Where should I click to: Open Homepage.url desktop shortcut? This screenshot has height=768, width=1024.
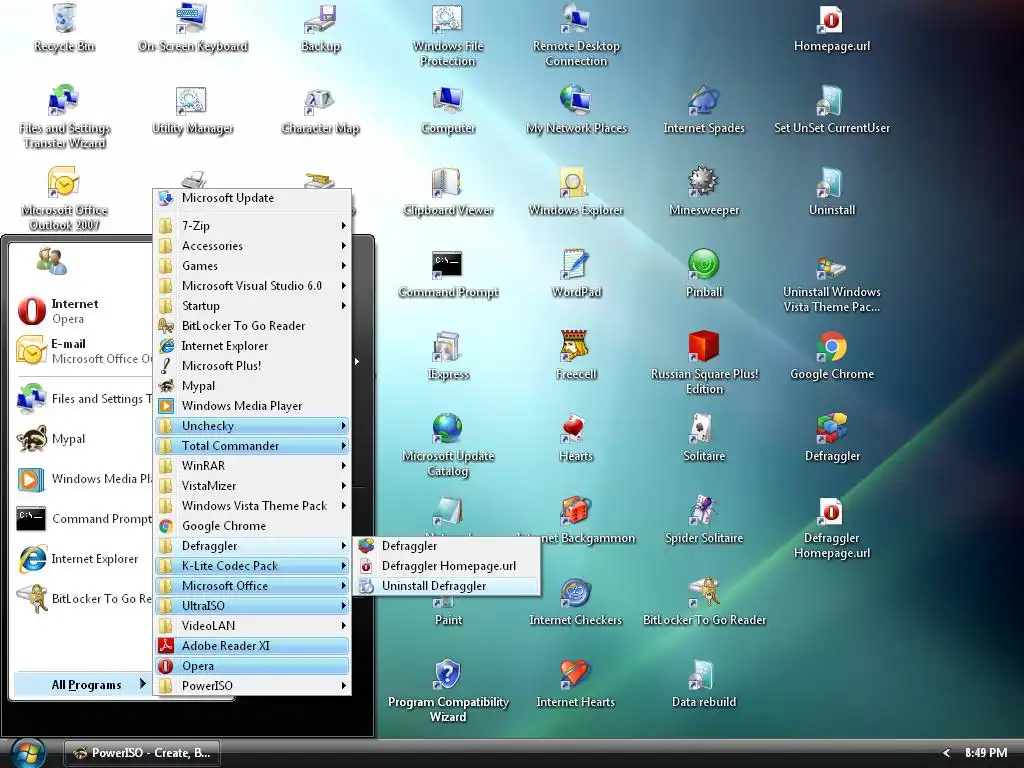point(831,28)
